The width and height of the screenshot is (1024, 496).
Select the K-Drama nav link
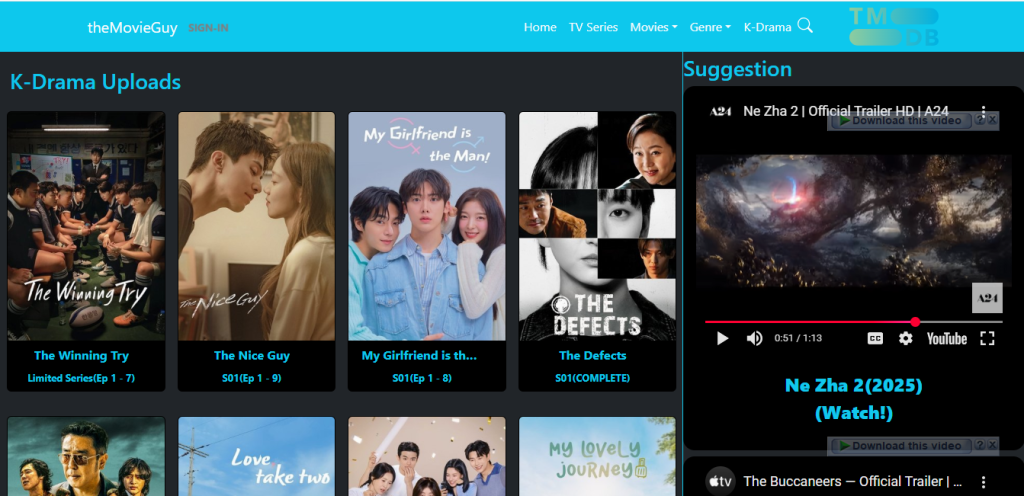pyautogui.click(x=767, y=27)
